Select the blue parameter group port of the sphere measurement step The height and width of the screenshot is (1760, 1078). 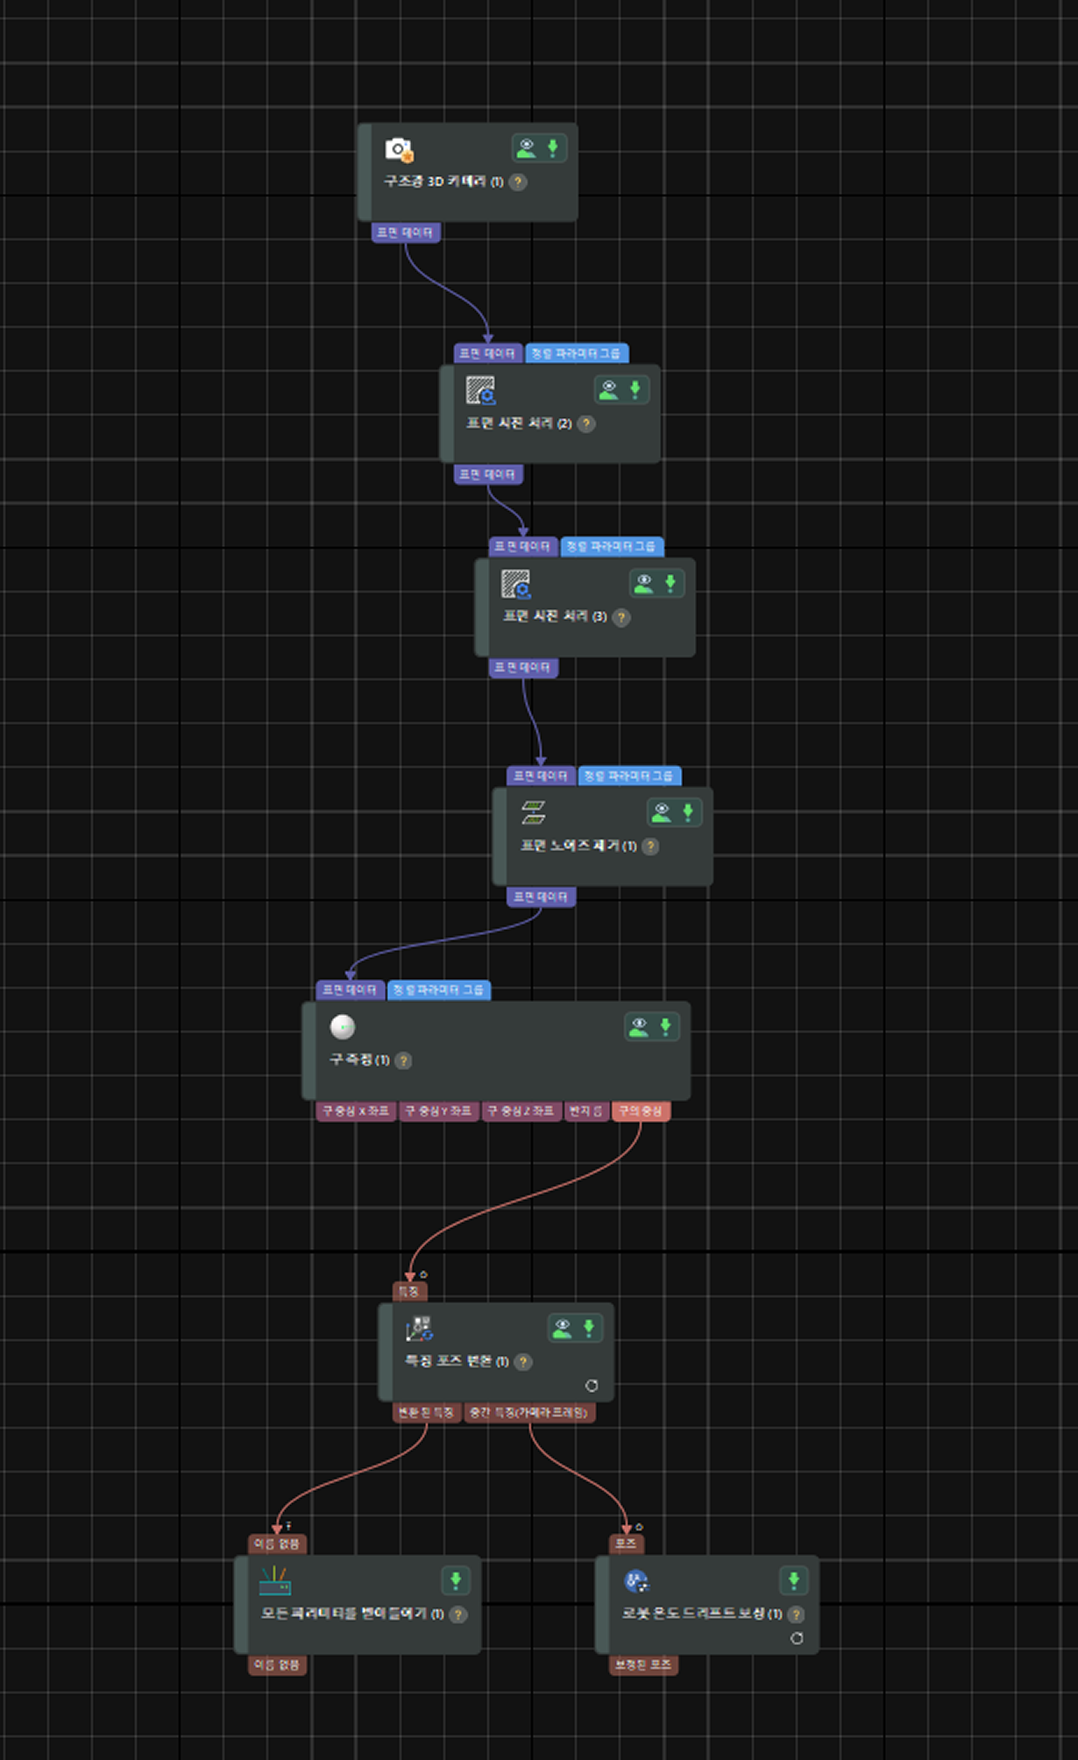[439, 989]
